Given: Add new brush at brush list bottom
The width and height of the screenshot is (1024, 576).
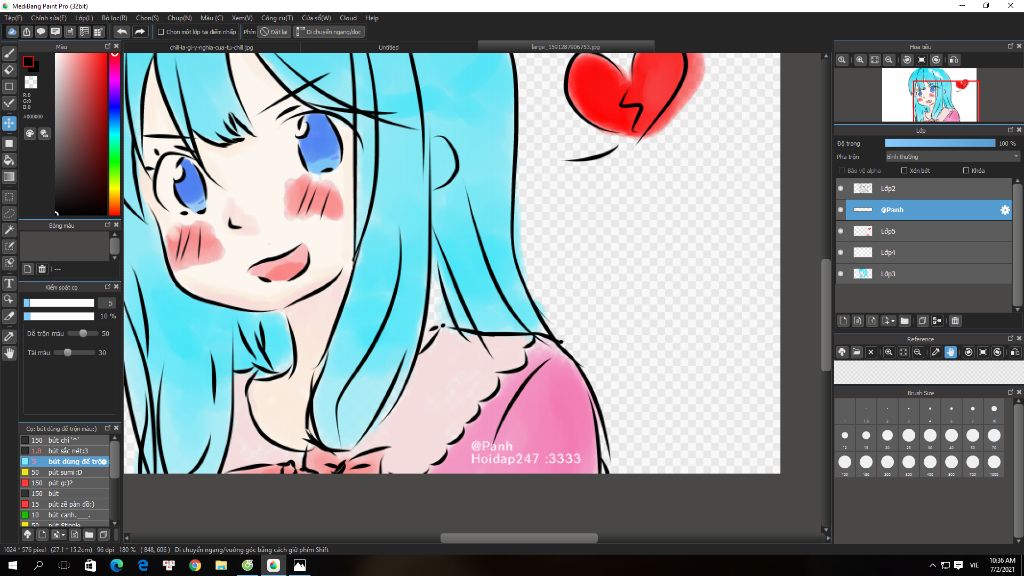Looking at the screenshot, I should pyautogui.click(x=42, y=535).
